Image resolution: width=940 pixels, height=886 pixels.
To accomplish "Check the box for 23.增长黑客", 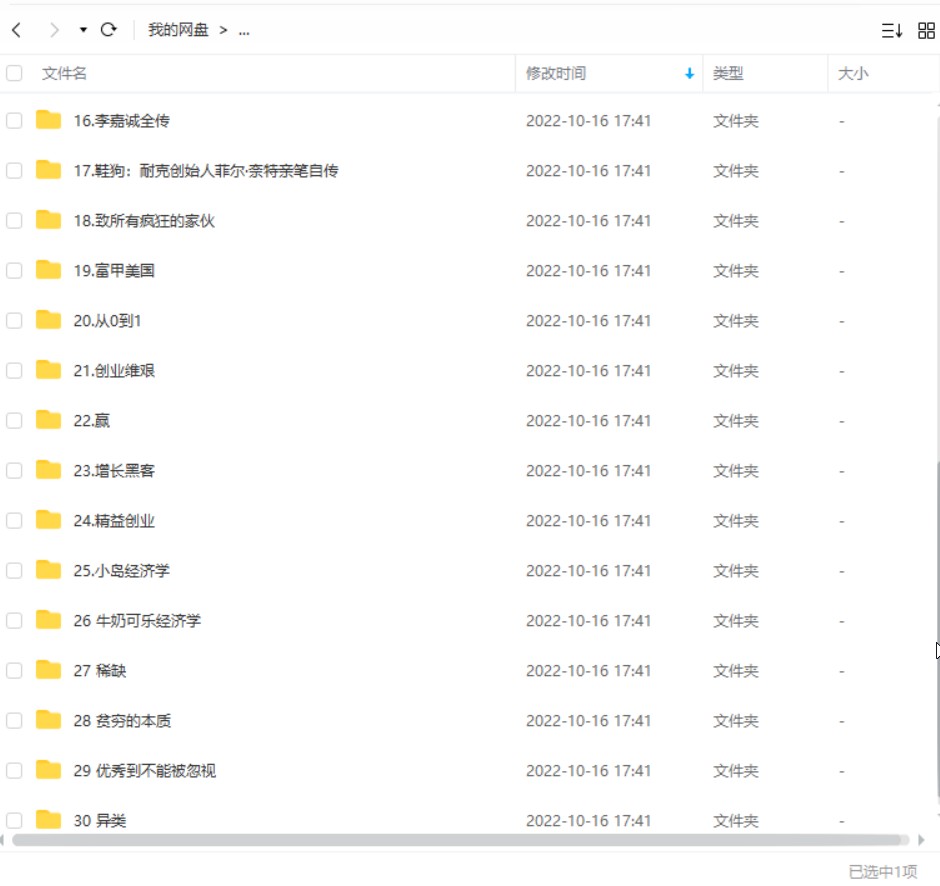I will [14, 471].
